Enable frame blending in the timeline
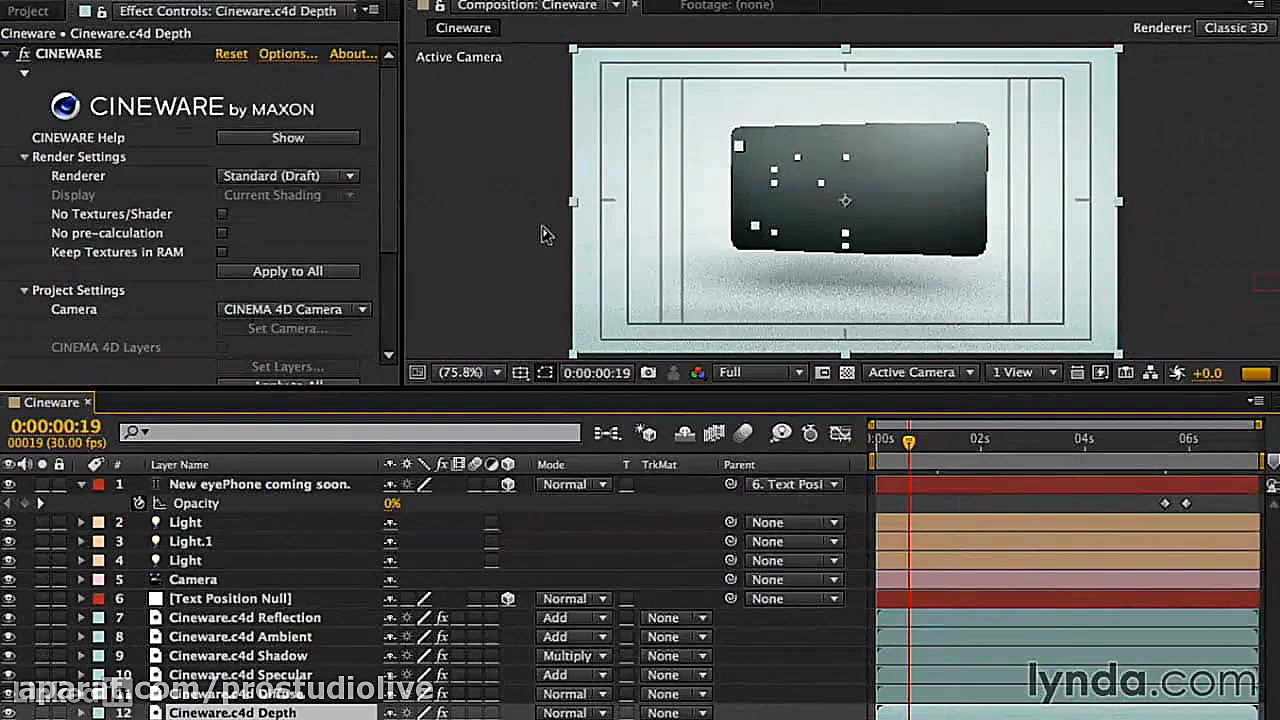 pos(713,433)
